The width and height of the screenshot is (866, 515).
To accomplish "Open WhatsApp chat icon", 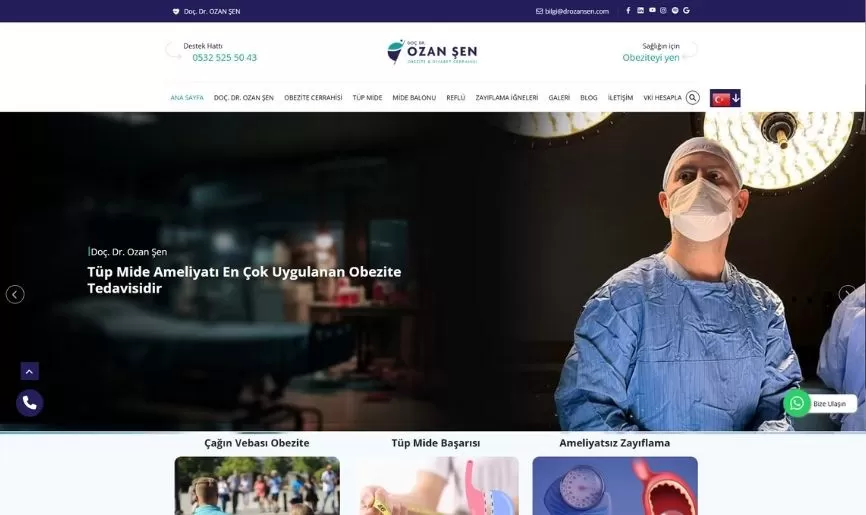I will click(796, 403).
